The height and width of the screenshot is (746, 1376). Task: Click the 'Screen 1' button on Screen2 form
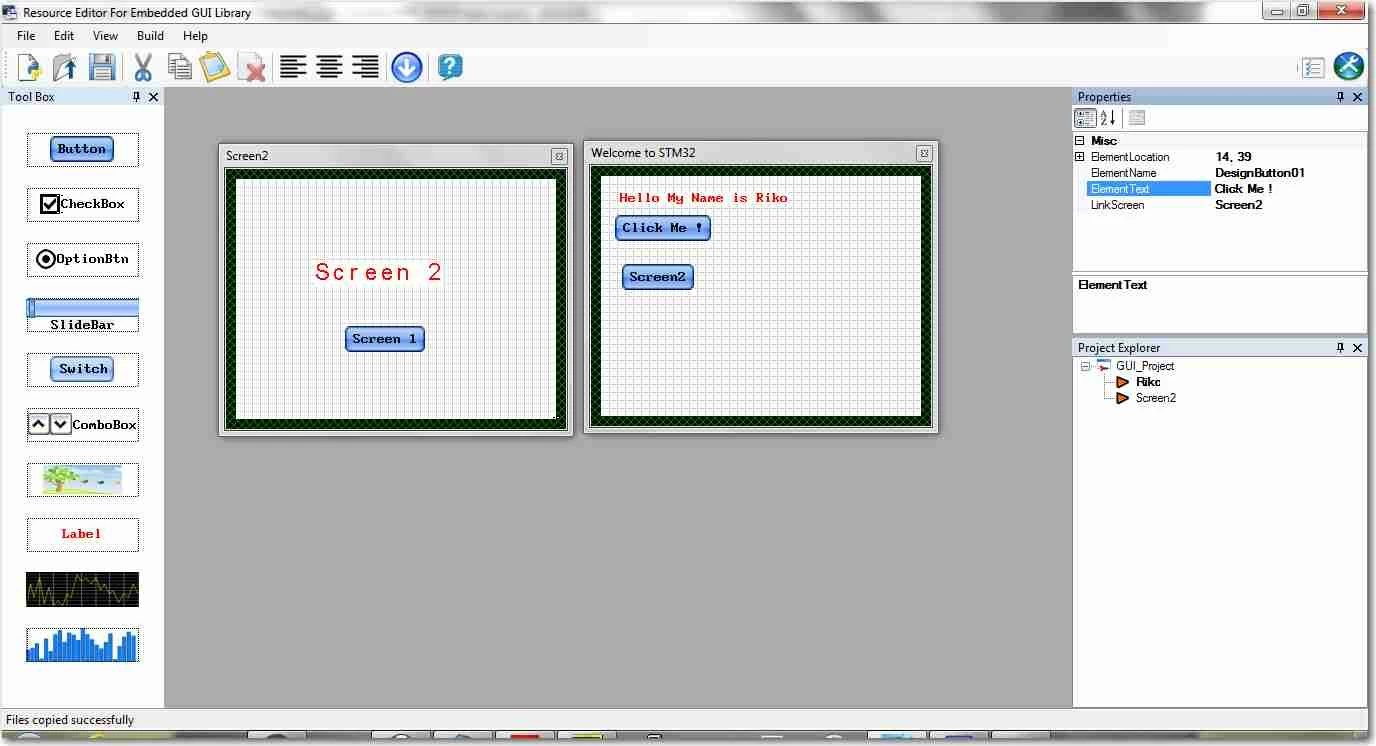point(385,339)
